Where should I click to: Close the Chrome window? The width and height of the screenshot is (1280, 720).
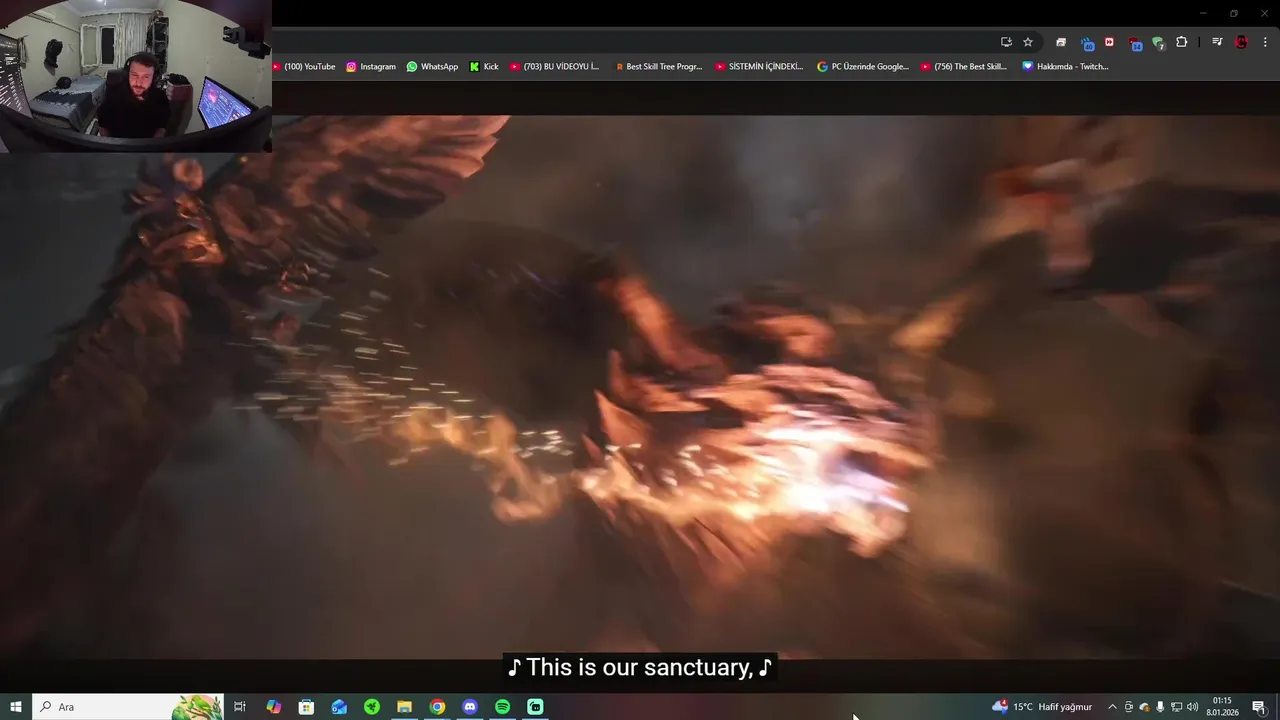[1263, 13]
